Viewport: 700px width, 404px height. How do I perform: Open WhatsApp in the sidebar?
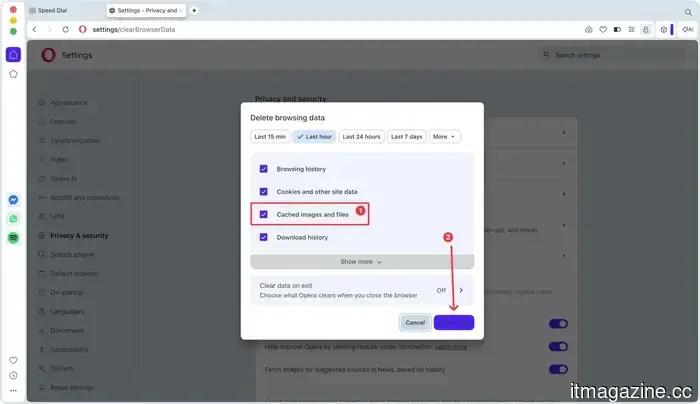click(13, 219)
